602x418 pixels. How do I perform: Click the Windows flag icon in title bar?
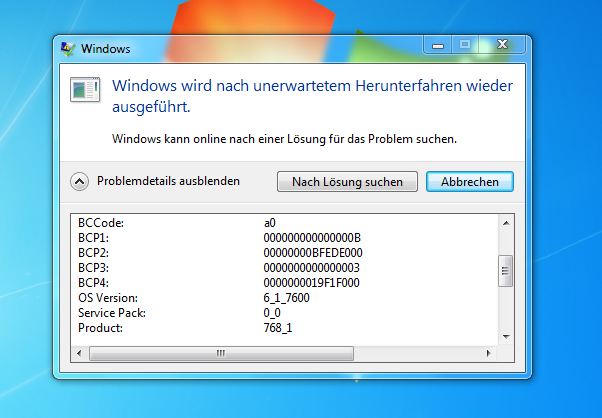[x=68, y=49]
